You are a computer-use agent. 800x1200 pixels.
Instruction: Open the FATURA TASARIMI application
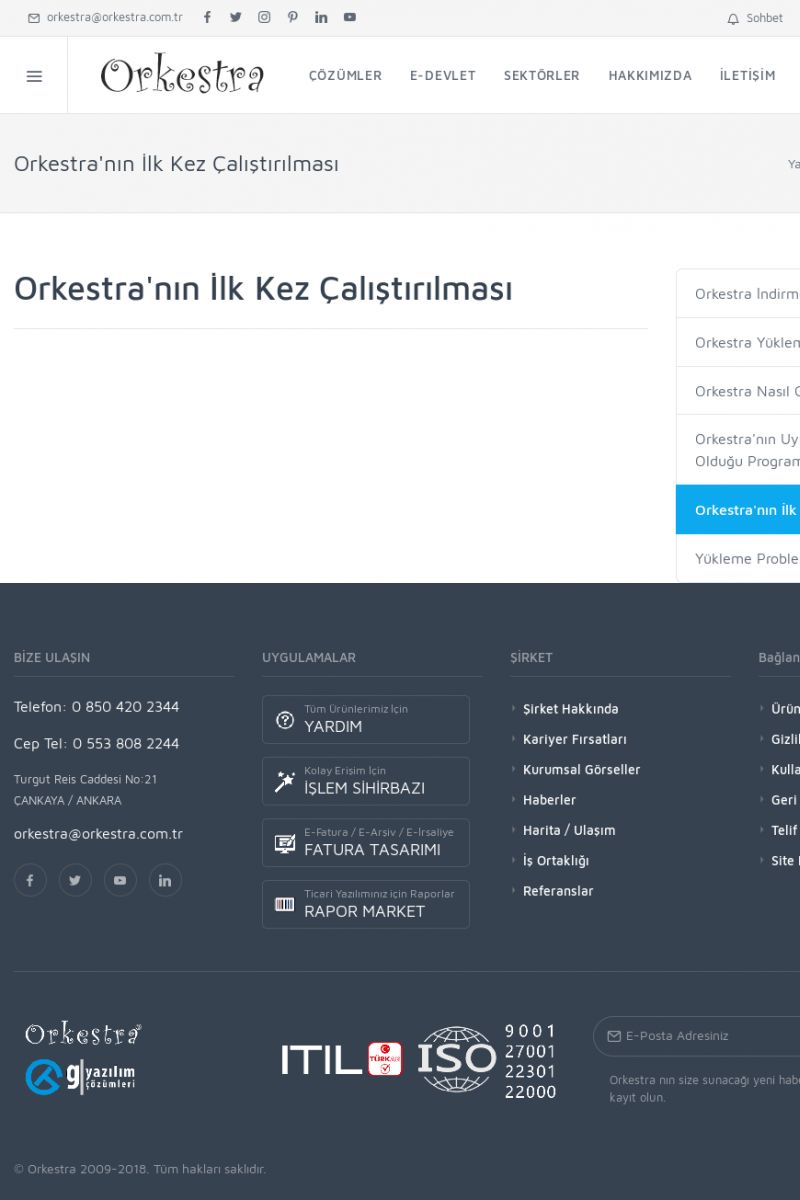[366, 843]
